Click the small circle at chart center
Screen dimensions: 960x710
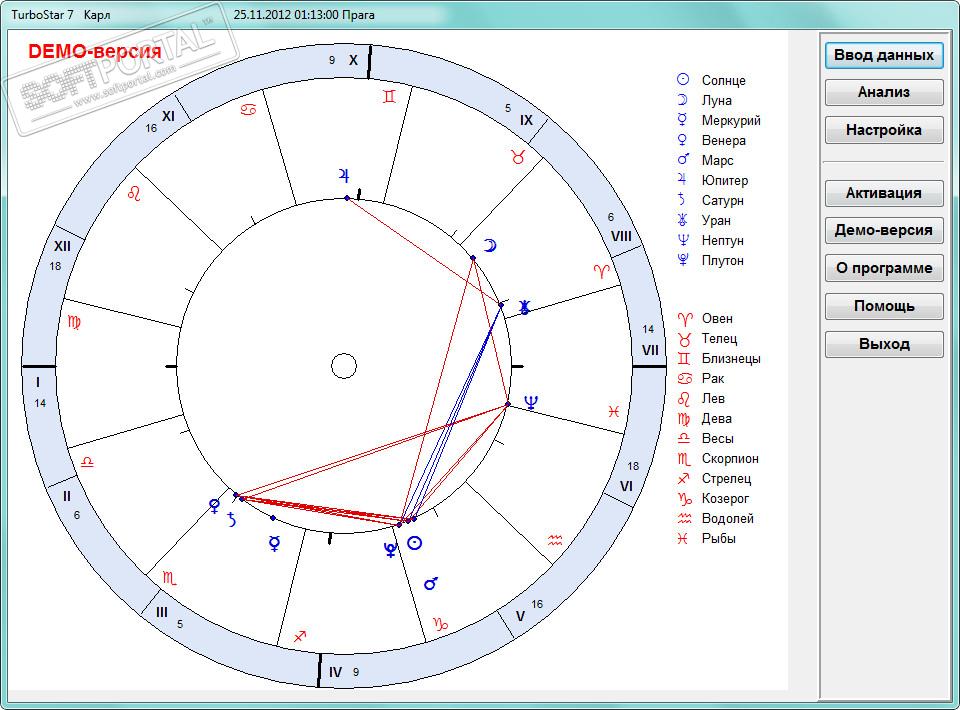pos(344,366)
